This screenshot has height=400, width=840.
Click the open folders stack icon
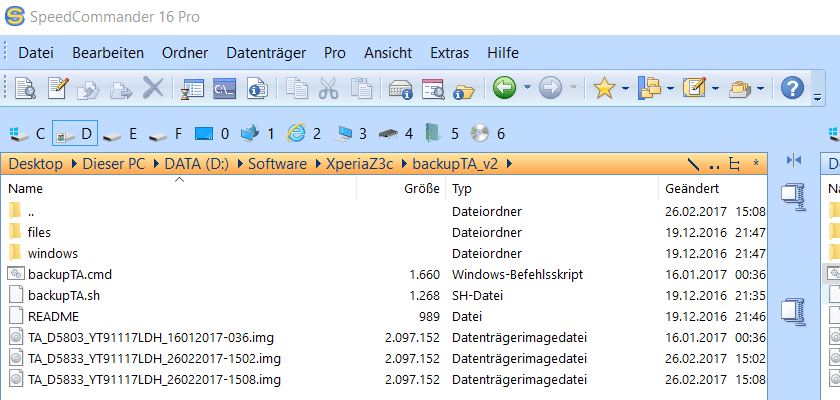pos(740,89)
